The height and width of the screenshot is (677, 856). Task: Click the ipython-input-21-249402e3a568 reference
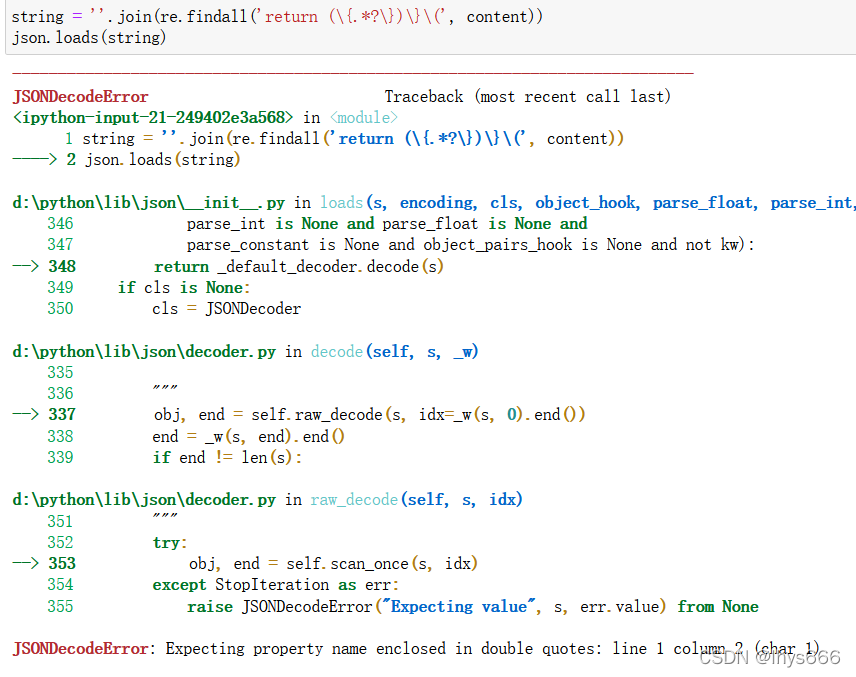153,117
